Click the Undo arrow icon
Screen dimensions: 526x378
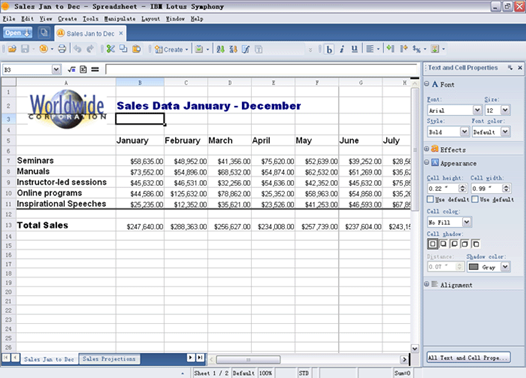point(77,49)
